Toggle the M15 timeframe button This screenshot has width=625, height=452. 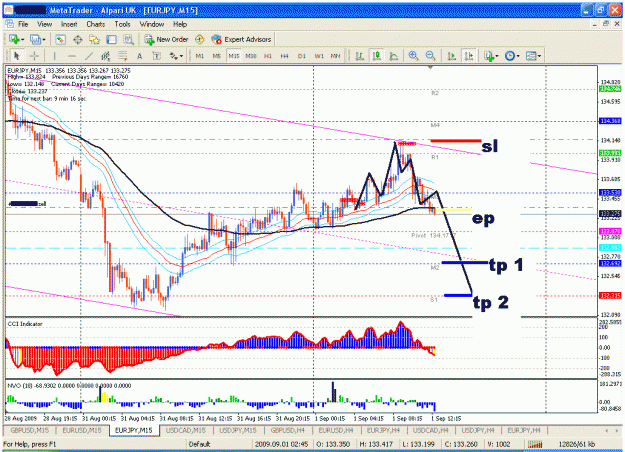(x=234, y=56)
